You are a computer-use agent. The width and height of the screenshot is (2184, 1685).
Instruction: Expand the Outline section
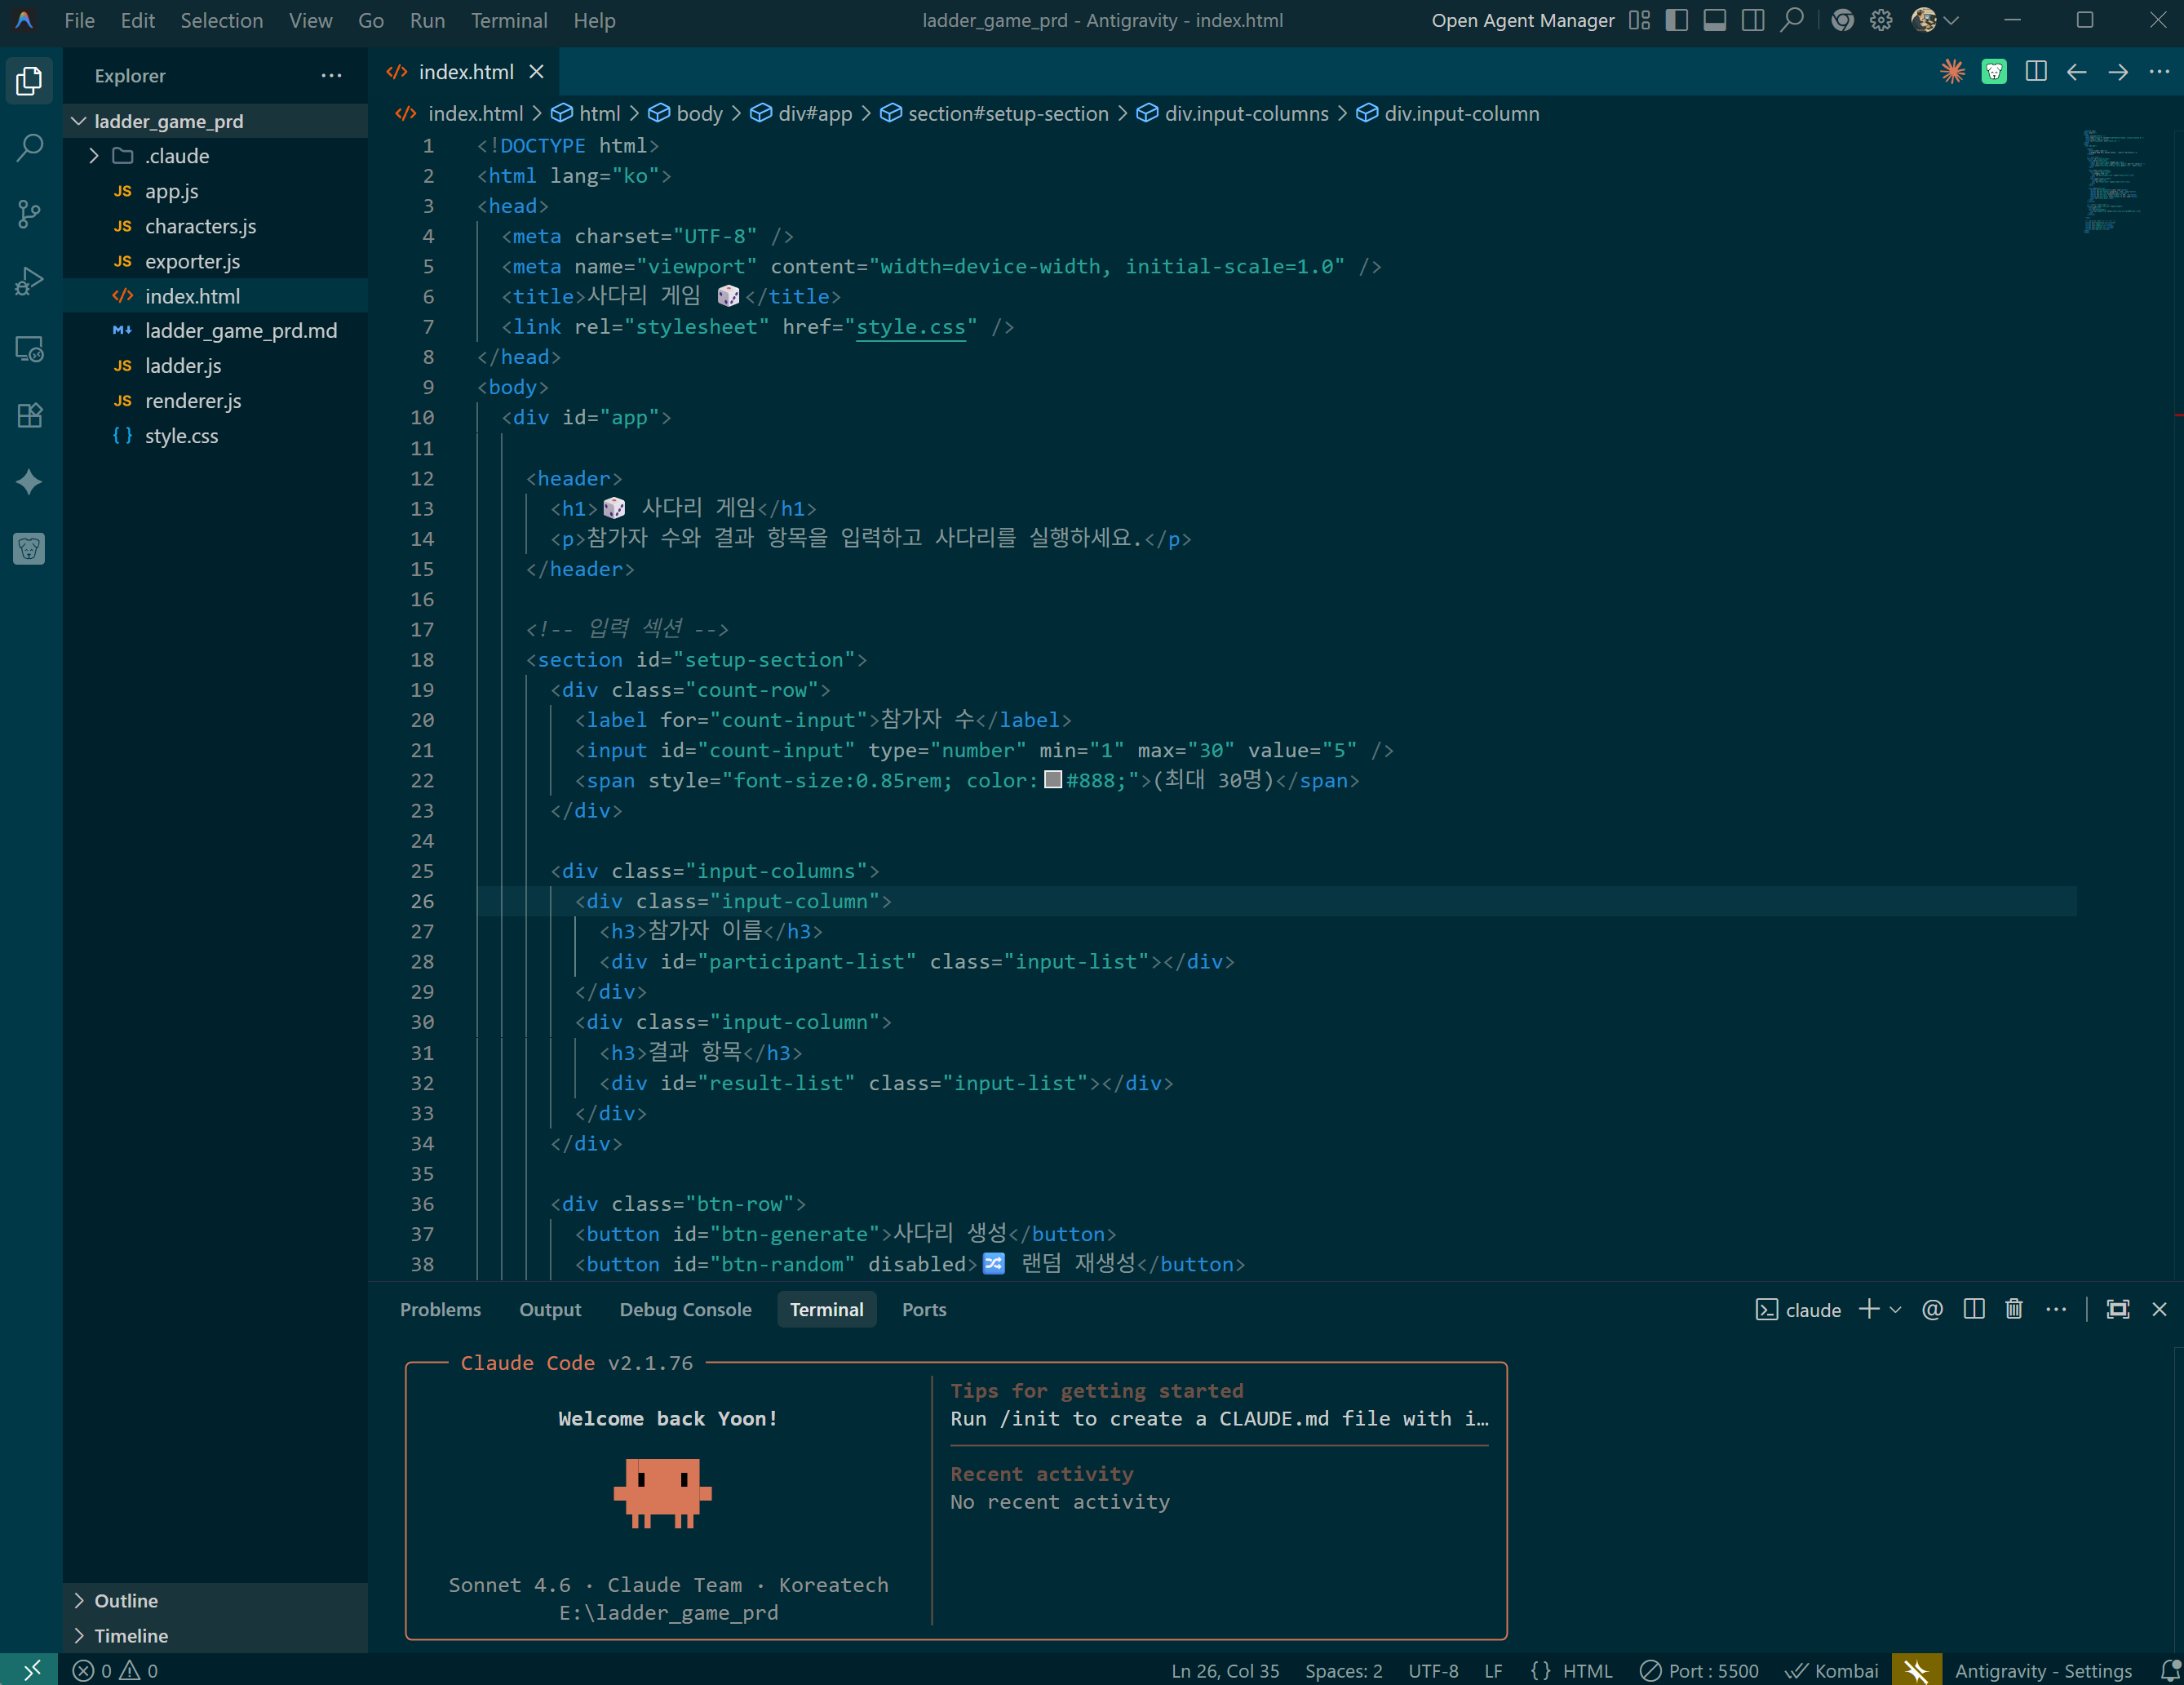(126, 1600)
